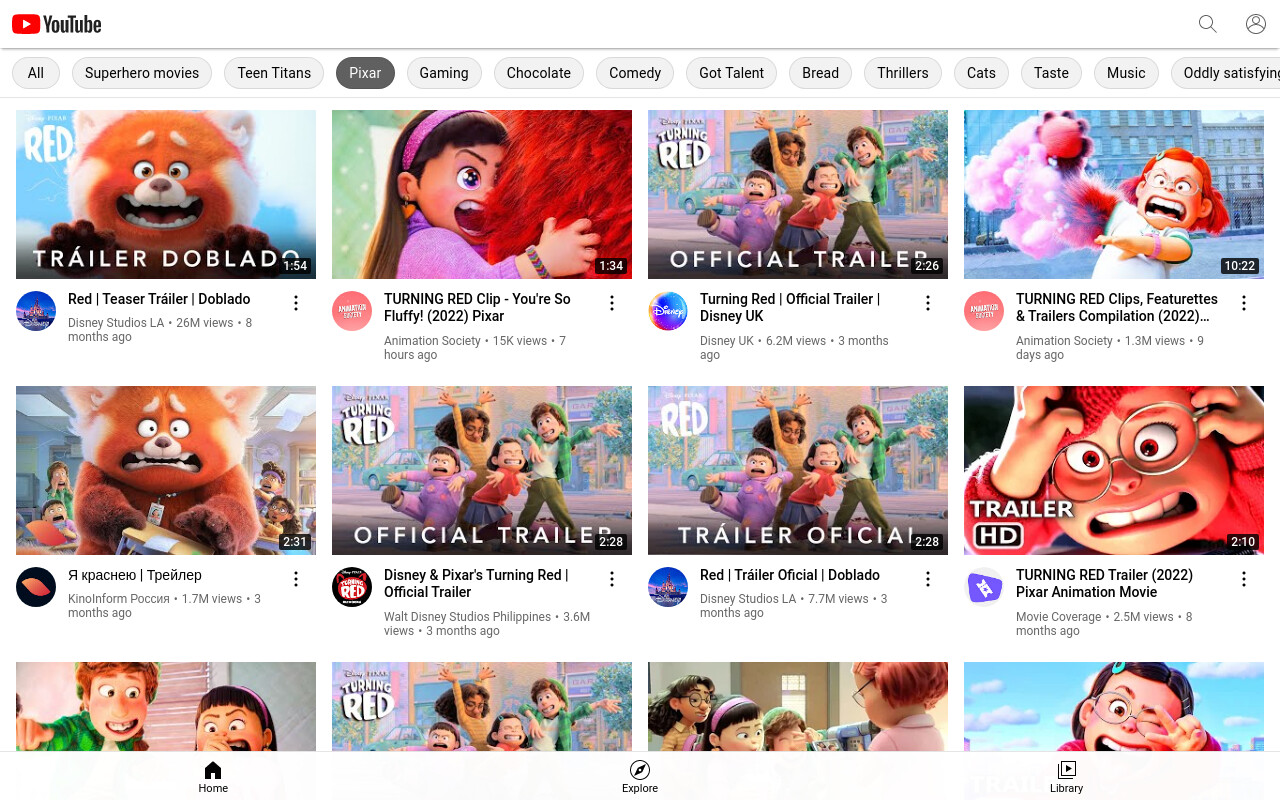Select the All filter chip

pos(36,73)
